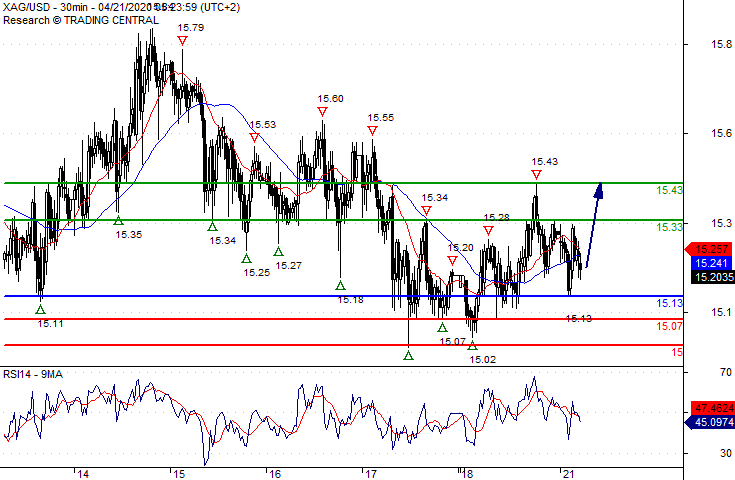
Task: Select the black 15.2035 last price tag
Action: click(x=712, y=277)
